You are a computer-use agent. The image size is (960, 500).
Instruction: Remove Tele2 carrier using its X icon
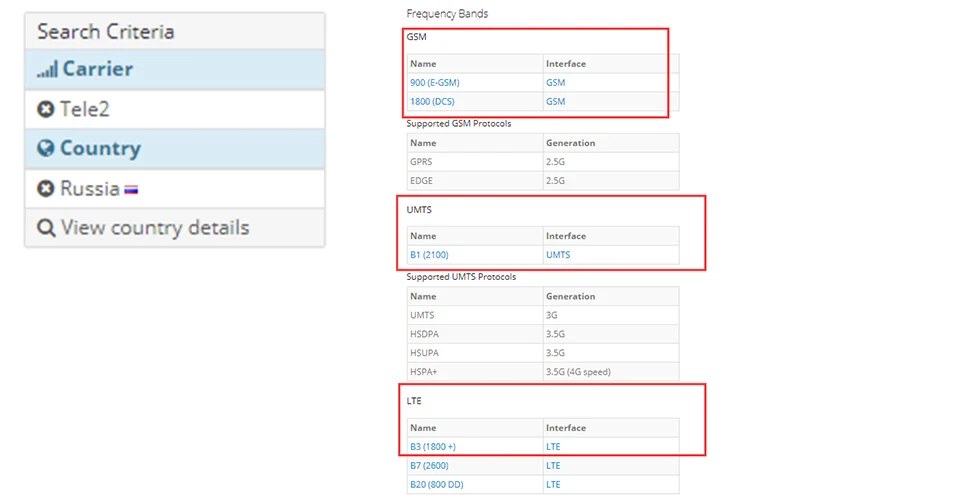click(45, 109)
